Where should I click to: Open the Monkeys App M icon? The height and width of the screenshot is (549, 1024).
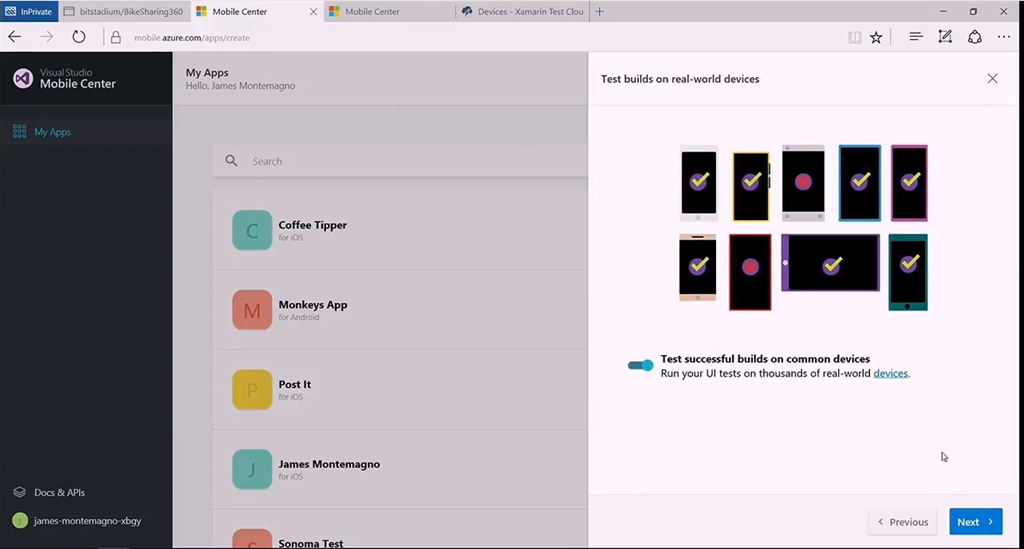[x=252, y=309]
